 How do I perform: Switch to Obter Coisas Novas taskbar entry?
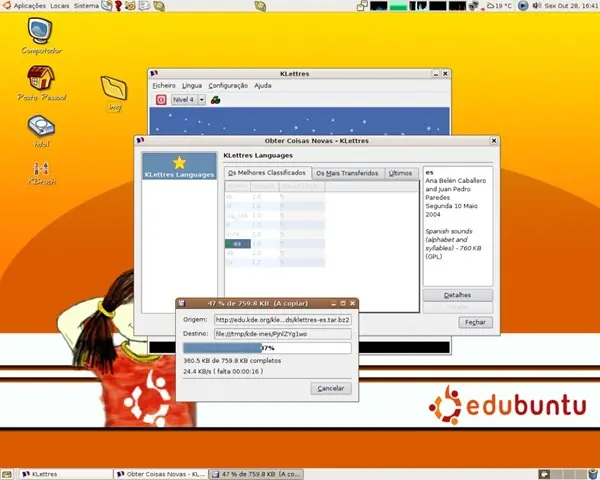[x=161, y=474]
